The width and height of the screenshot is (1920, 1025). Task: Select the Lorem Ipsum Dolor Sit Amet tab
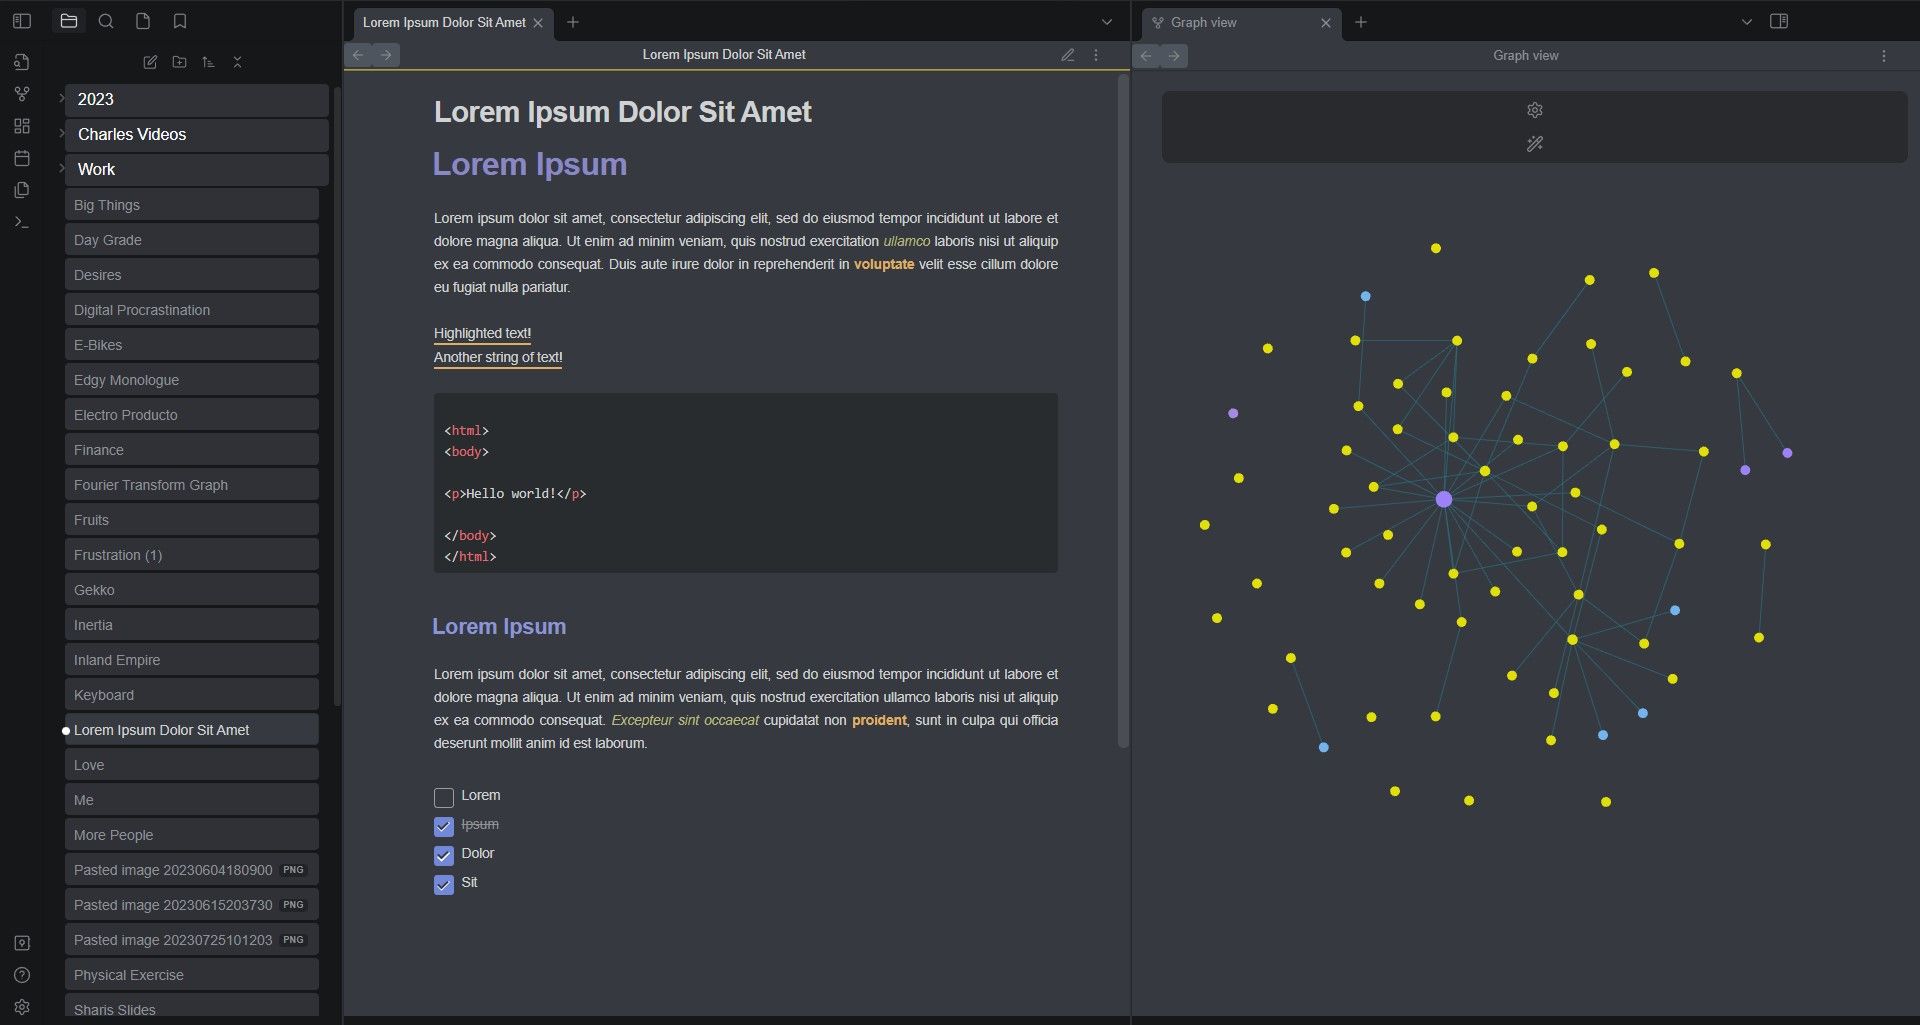tap(443, 22)
